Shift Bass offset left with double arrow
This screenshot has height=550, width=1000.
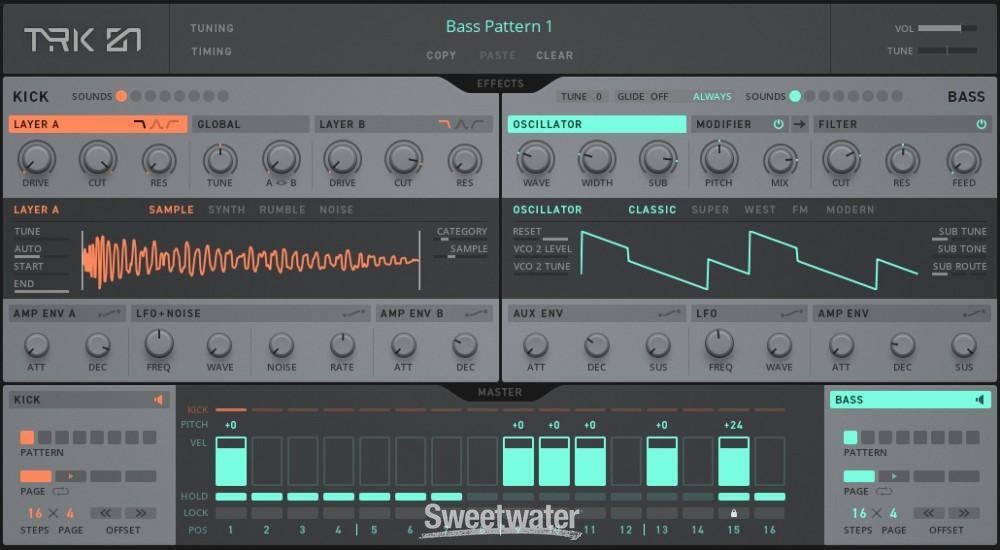tap(929, 513)
